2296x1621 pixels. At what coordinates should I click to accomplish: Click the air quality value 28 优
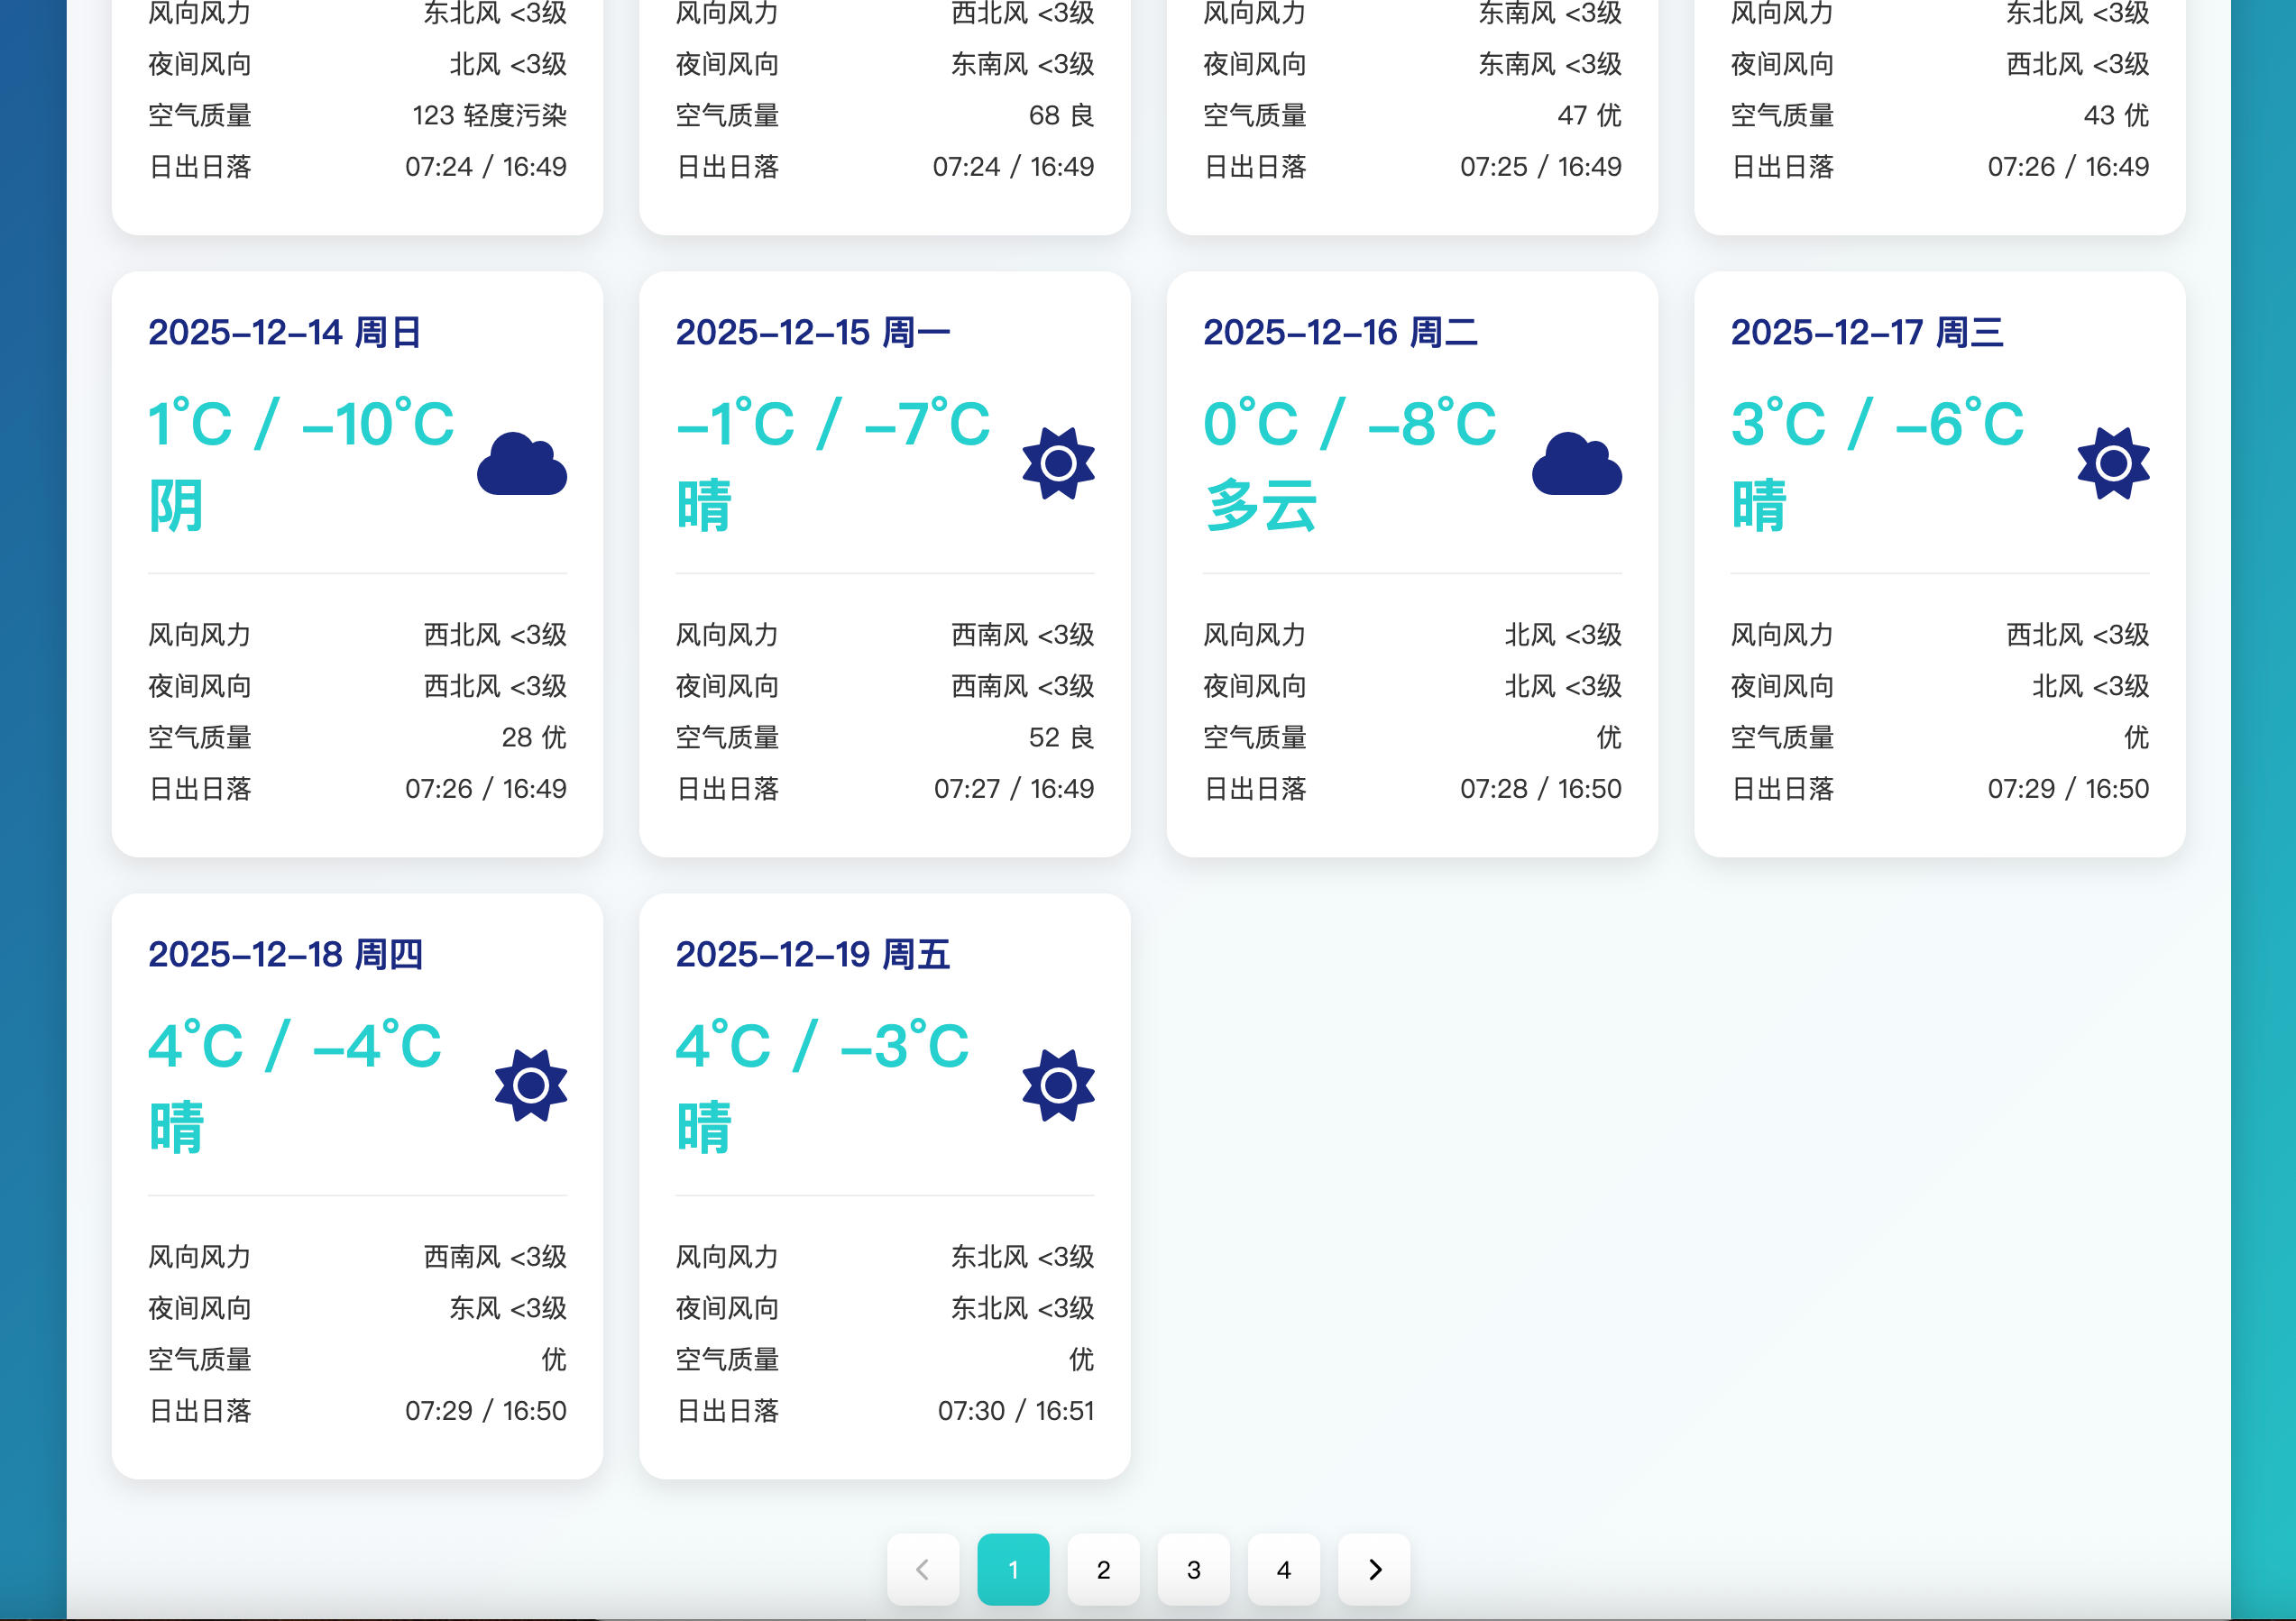pyautogui.click(x=534, y=737)
